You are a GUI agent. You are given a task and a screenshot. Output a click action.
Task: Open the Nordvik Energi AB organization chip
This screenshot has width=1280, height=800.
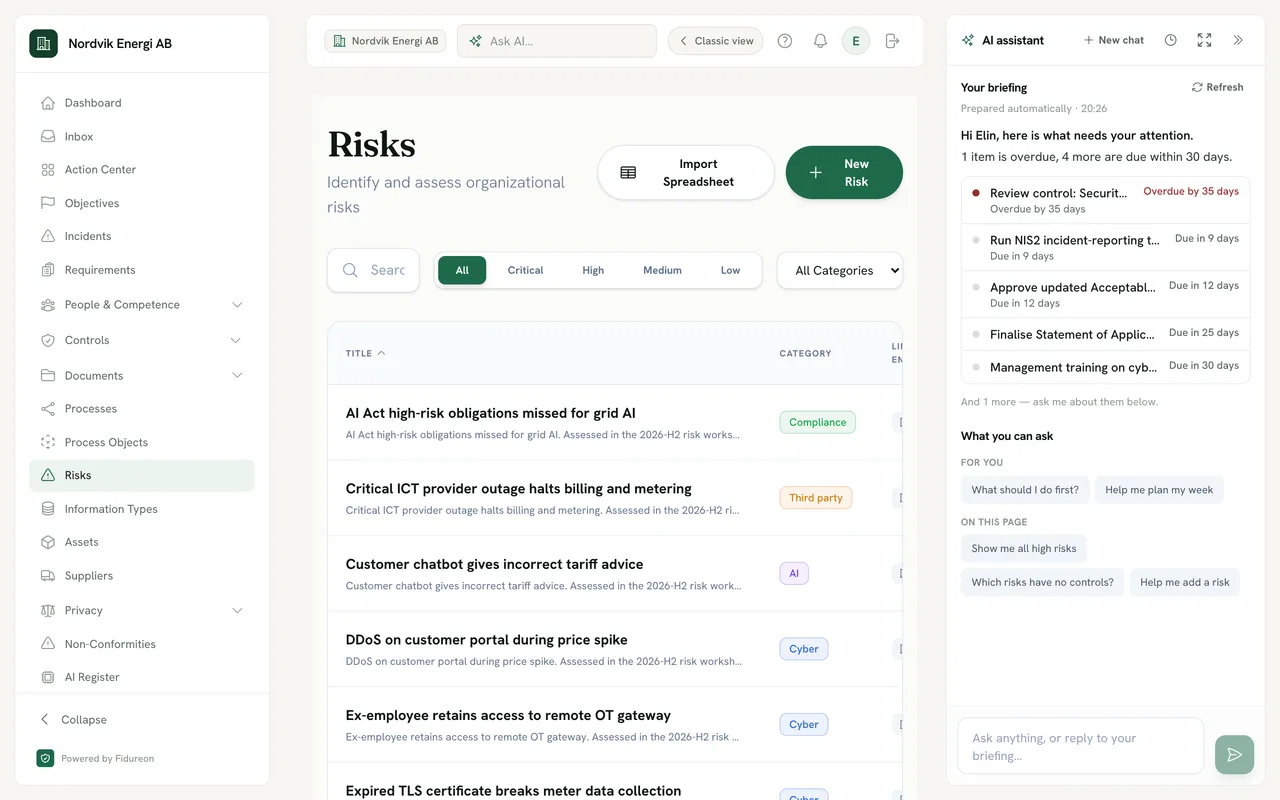point(385,41)
